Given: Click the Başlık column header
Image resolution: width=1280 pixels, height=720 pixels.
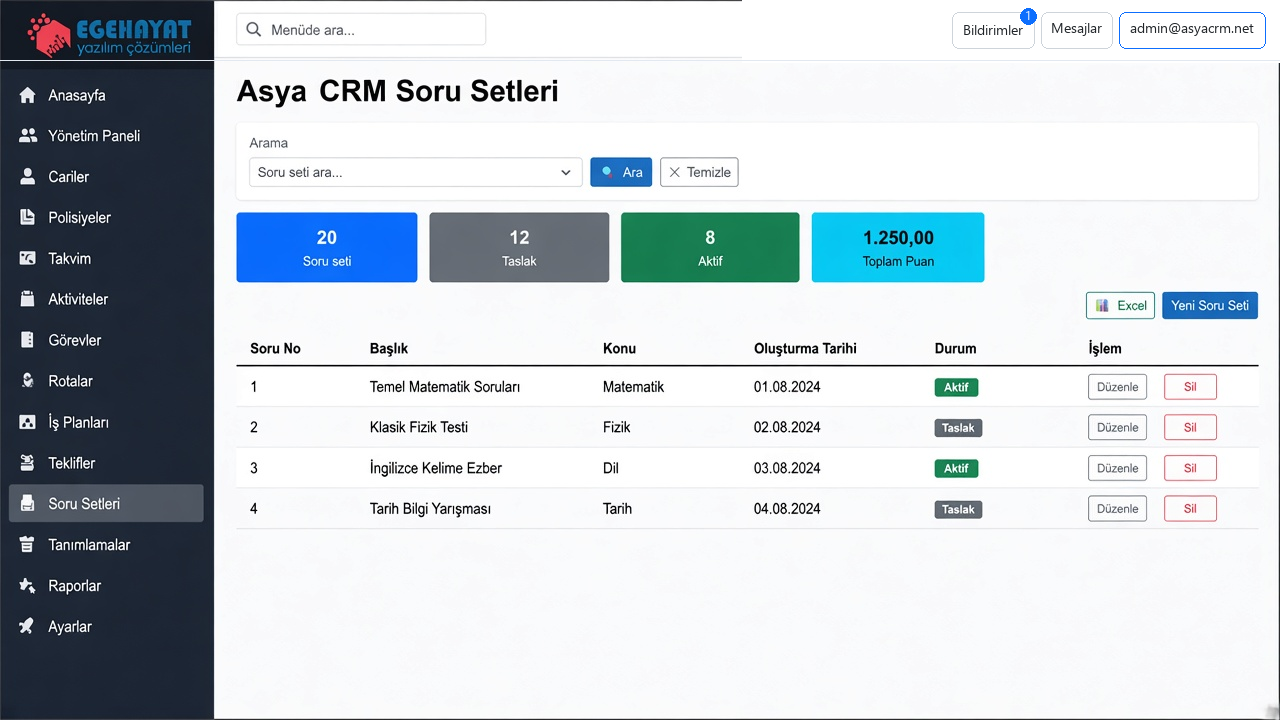Looking at the screenshot, I should (x=389, y=349).
